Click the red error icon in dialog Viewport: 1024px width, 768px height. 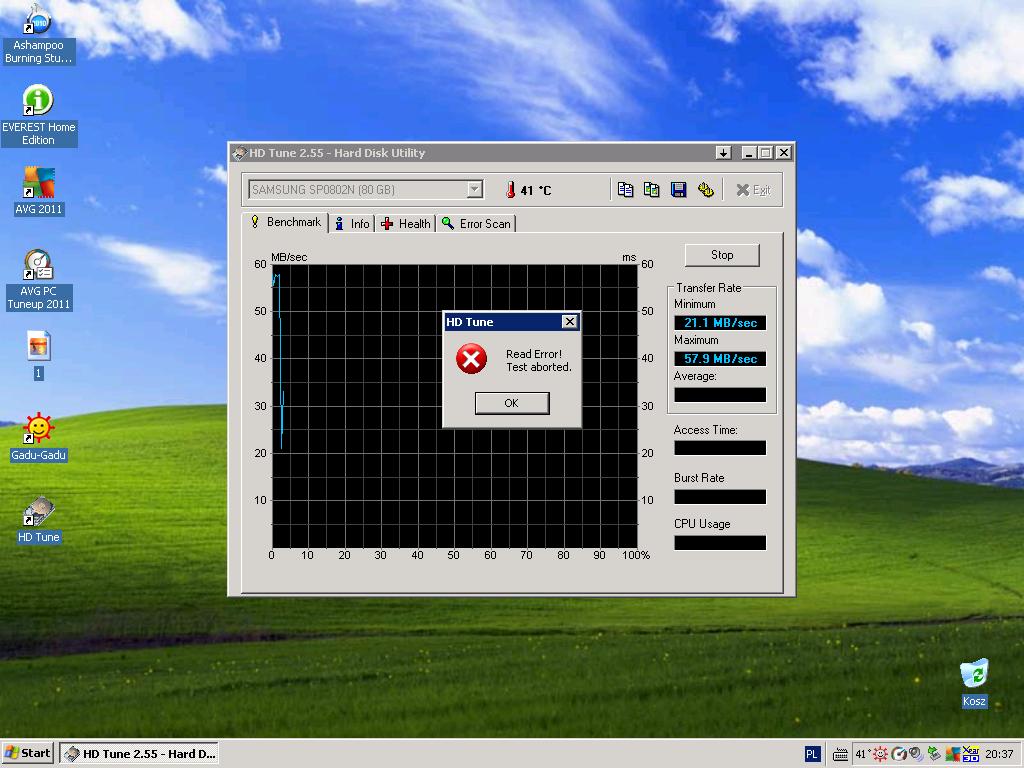471,359
